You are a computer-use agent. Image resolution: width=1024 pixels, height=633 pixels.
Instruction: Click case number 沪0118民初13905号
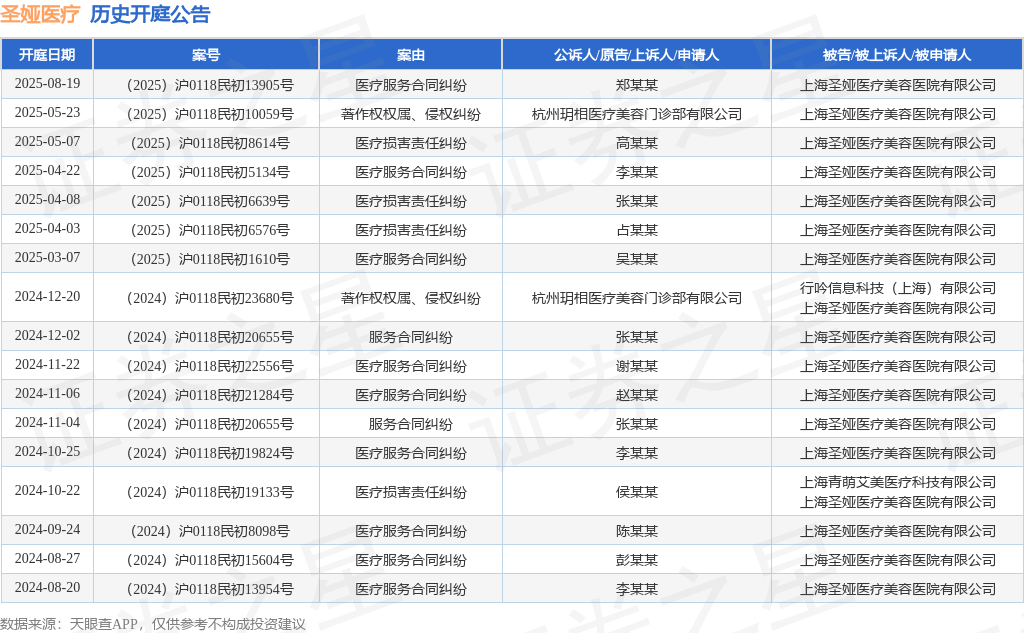click(x=234, y=85)
